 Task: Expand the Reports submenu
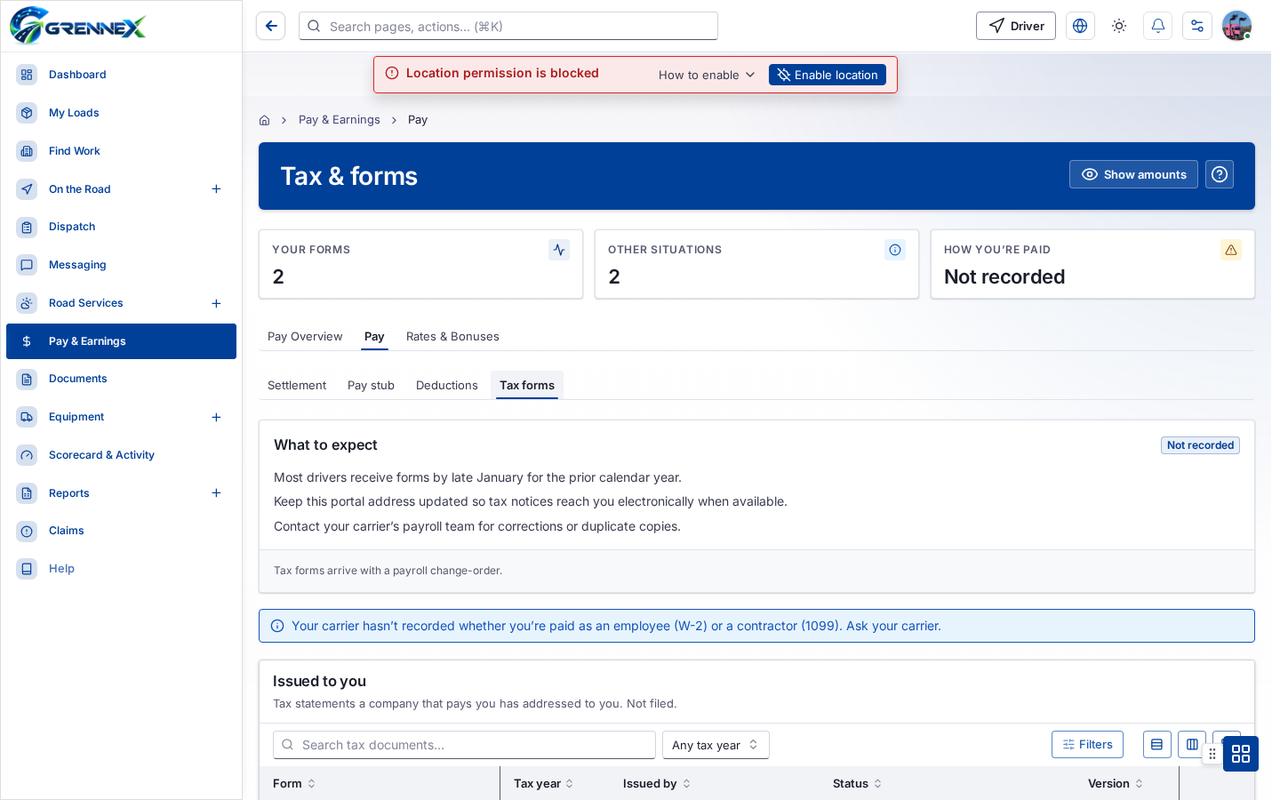(216, 493)
